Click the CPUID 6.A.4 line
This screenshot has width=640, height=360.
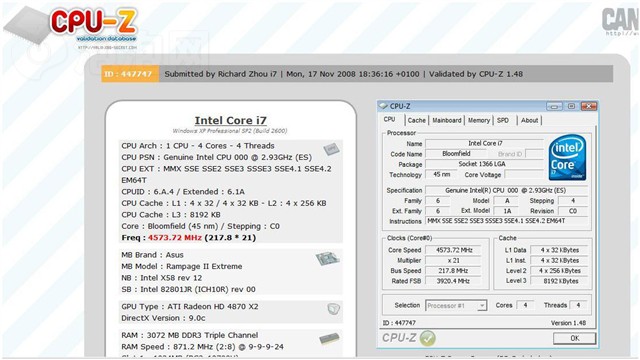click(183, 191)
